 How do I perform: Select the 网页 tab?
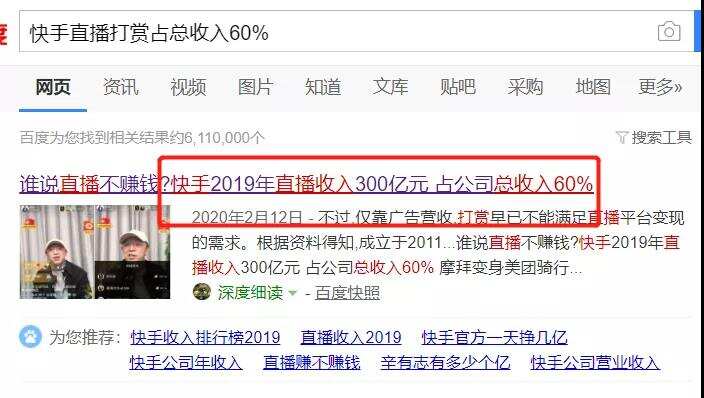[53, 87]
